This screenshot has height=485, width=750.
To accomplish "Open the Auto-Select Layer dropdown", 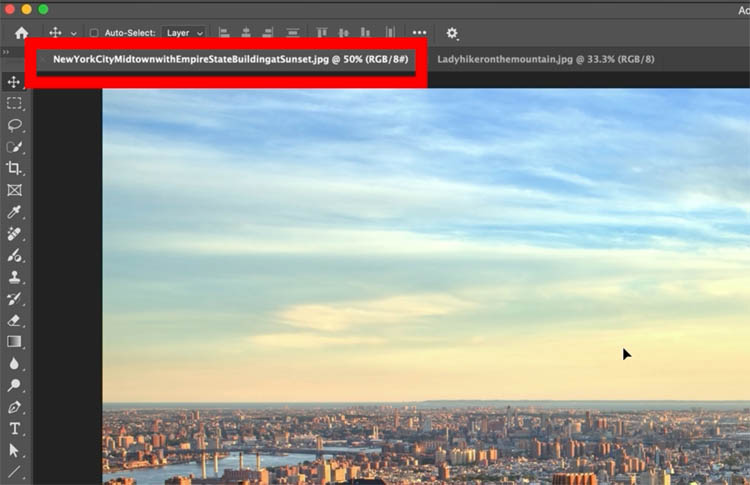I will pyautogui.click(x=184, y=33).
